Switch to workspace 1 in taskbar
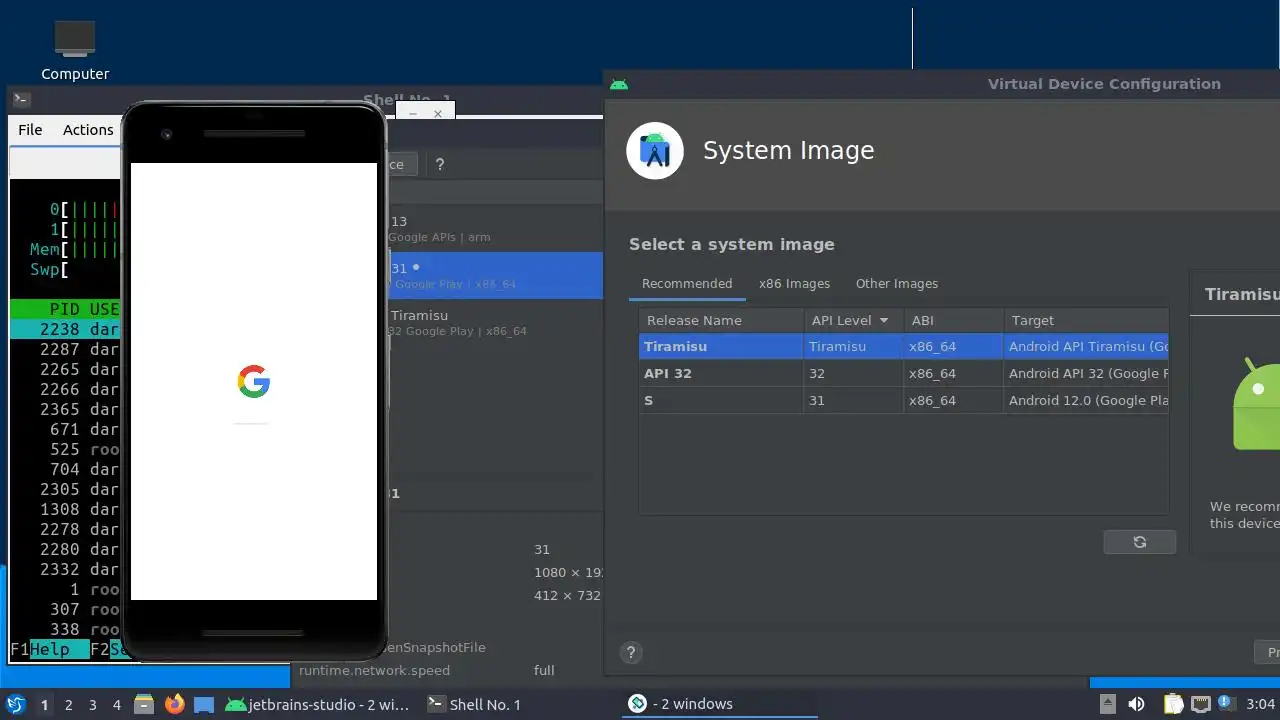The width and height of the screenshot is (1280, 720). click(x=45, y=705)
